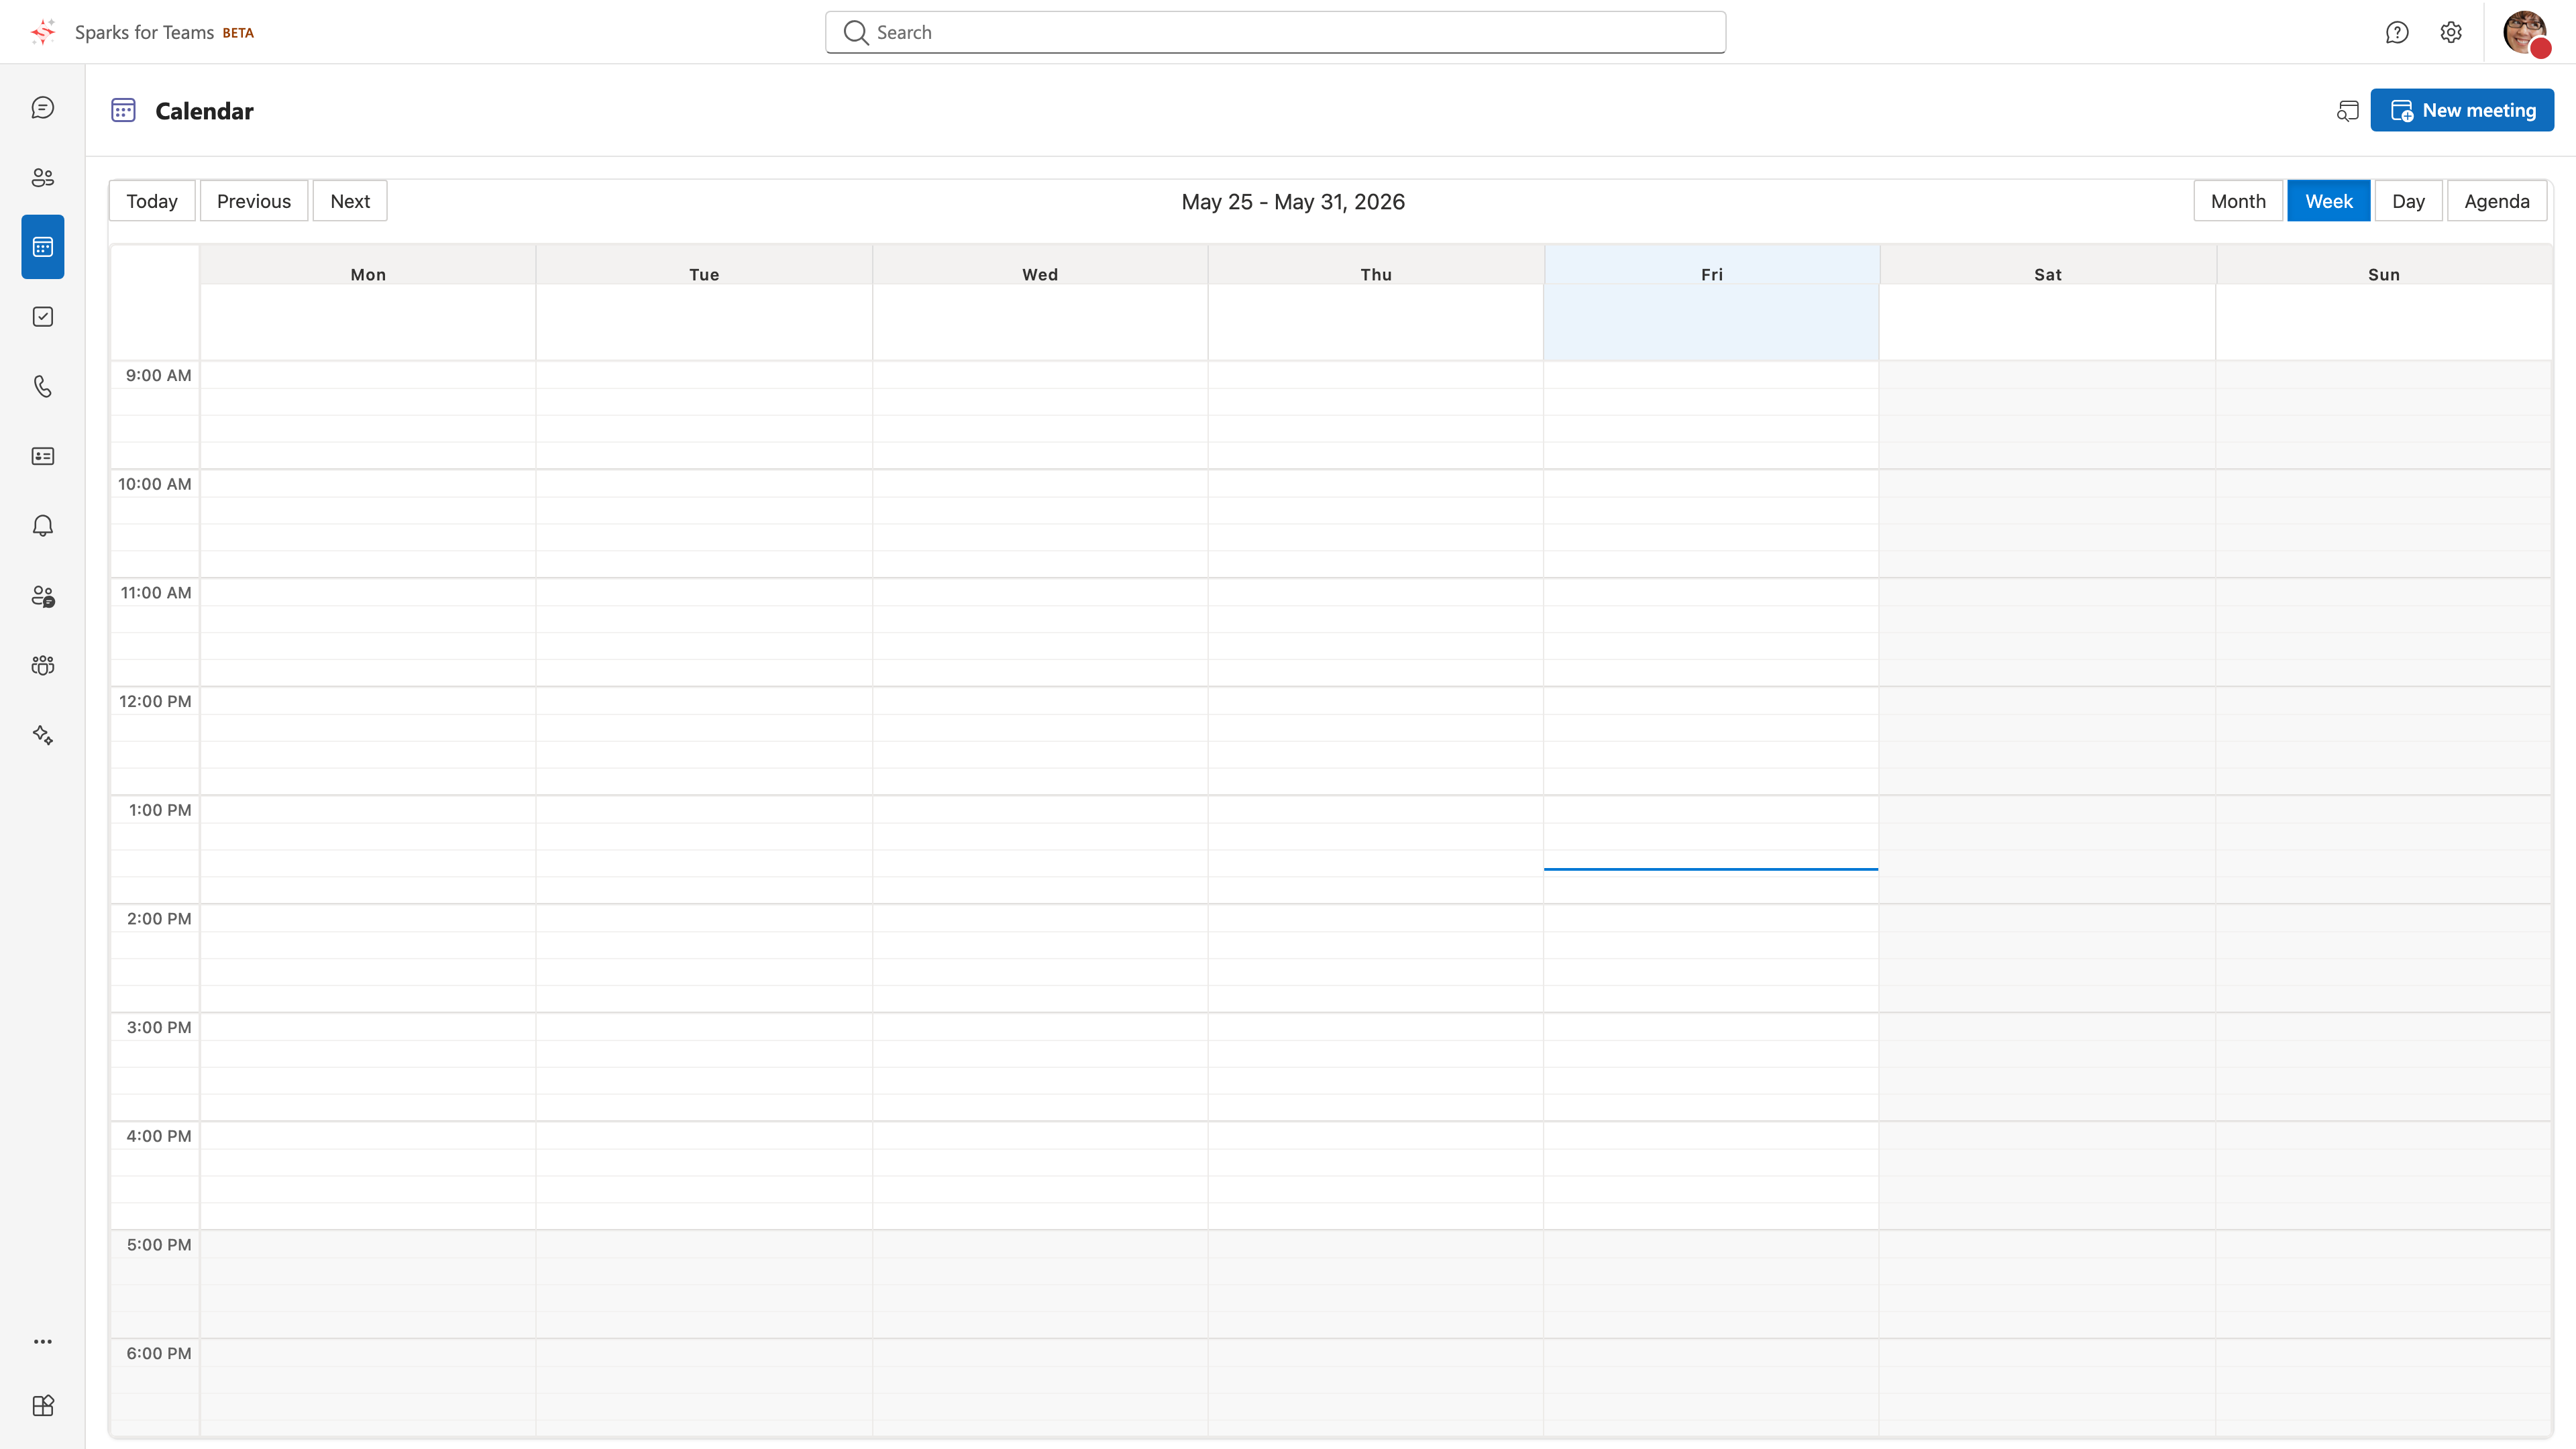Viewport: 2576px width, 1449px height.
Task: Open the sparkle AI sidebar icon
Action: tap(42, 735)
